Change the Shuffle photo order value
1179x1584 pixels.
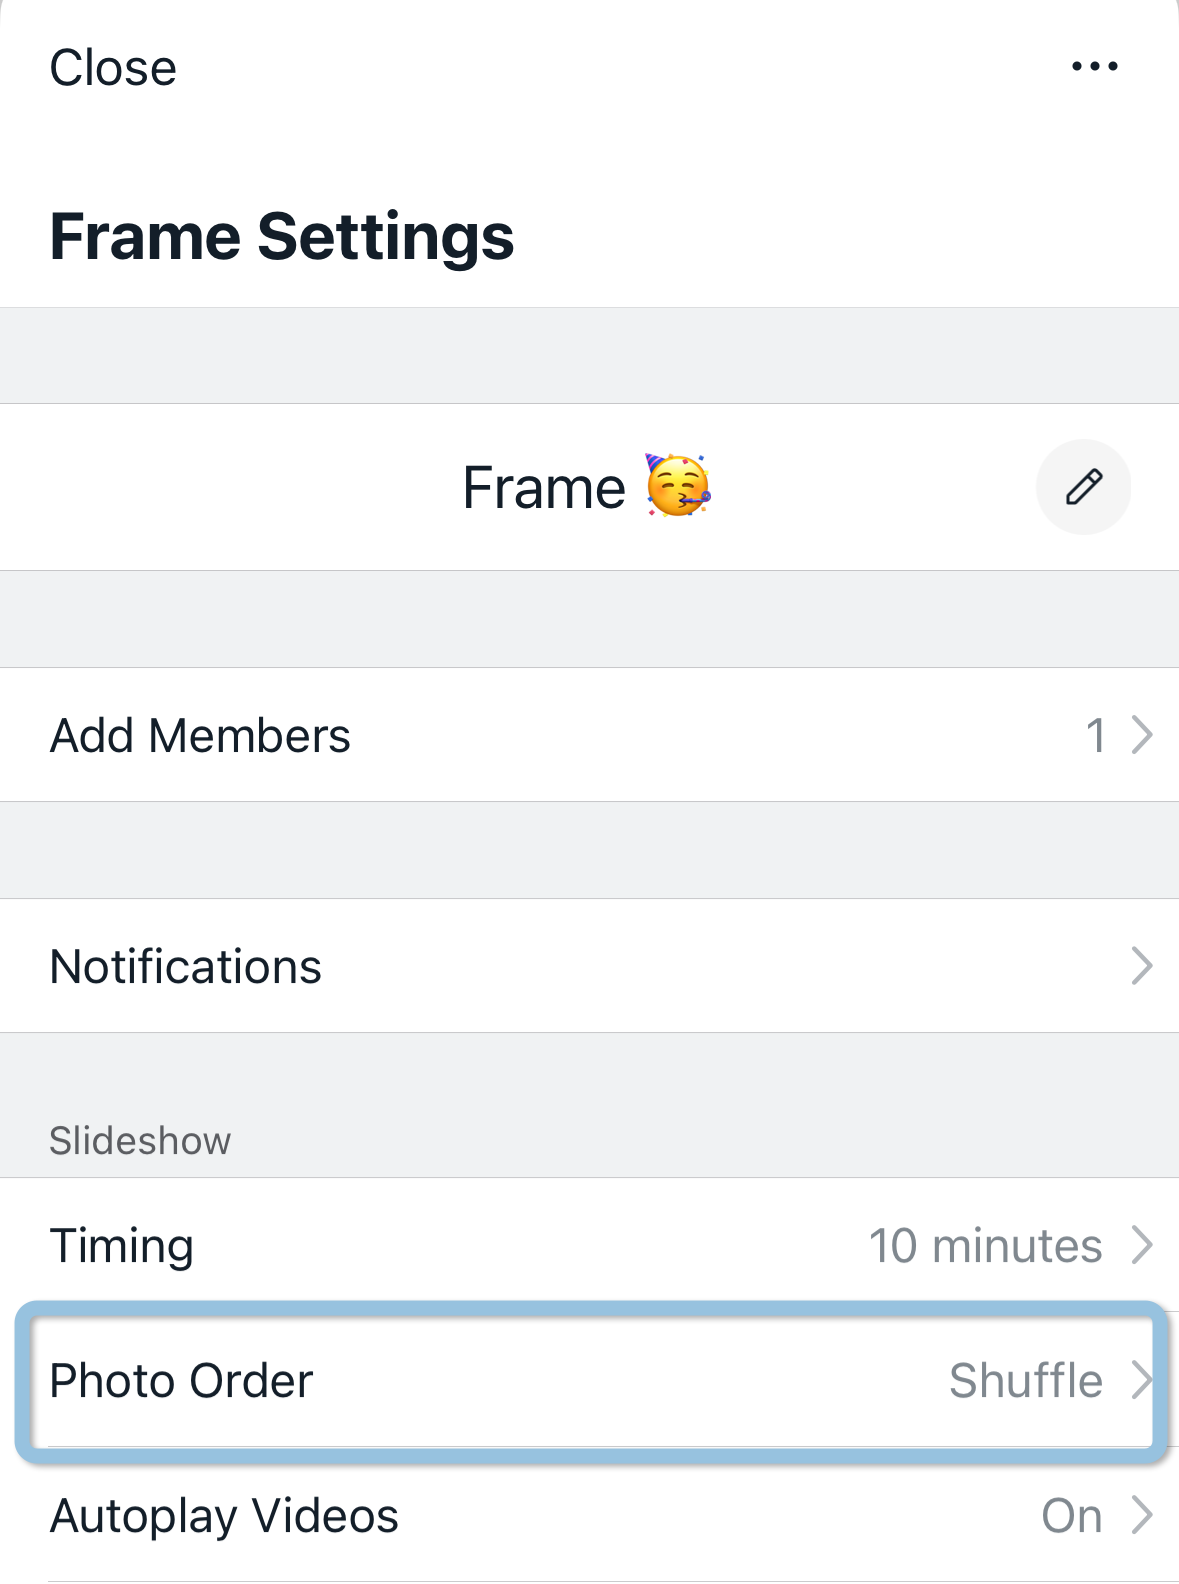point(1025,1381)
